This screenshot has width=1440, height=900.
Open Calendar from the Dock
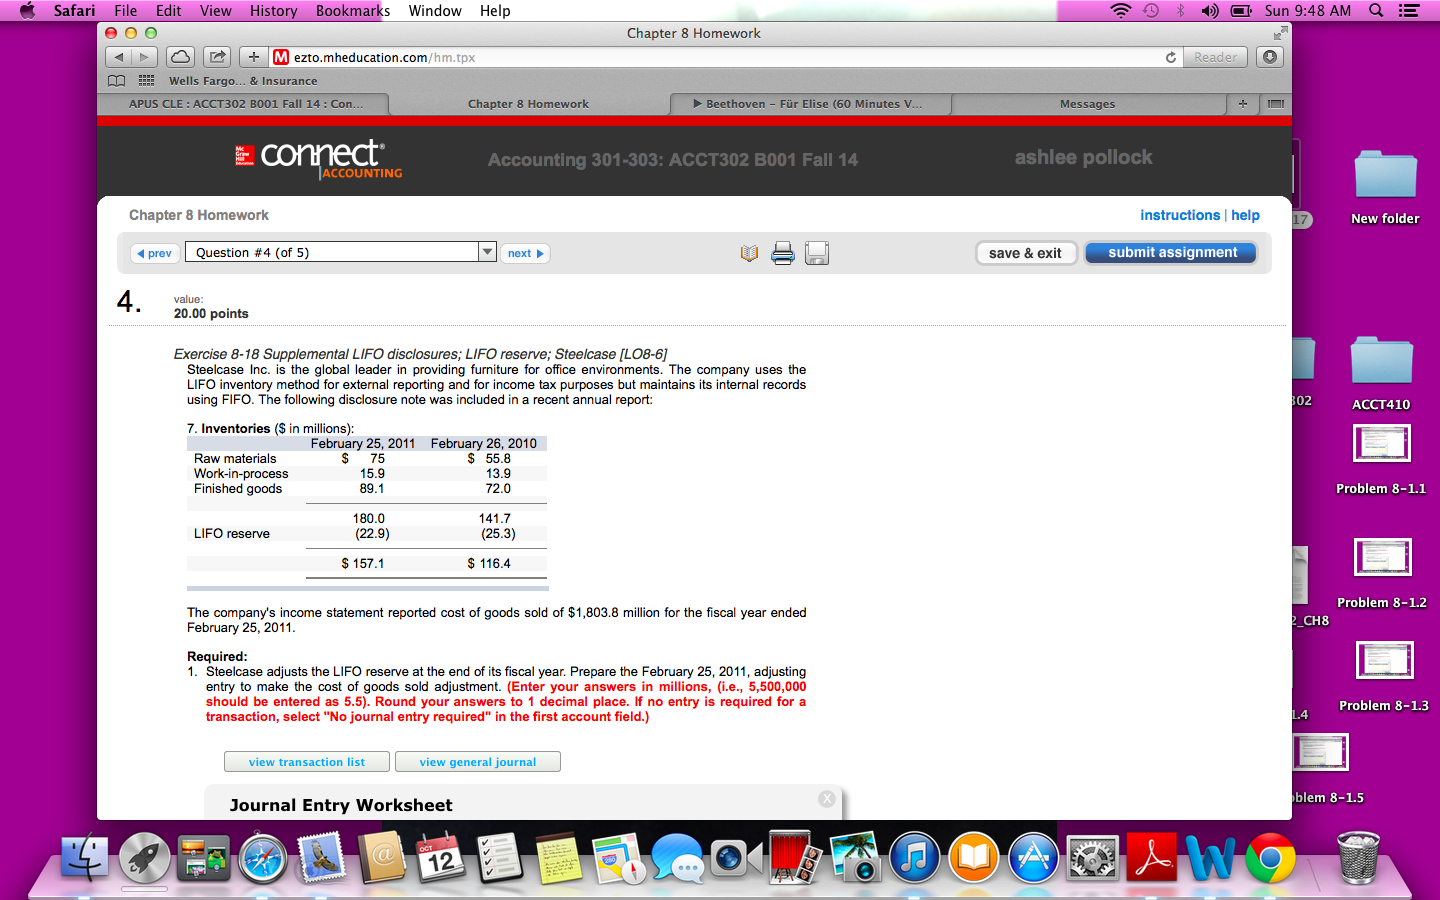click(440, 858)
